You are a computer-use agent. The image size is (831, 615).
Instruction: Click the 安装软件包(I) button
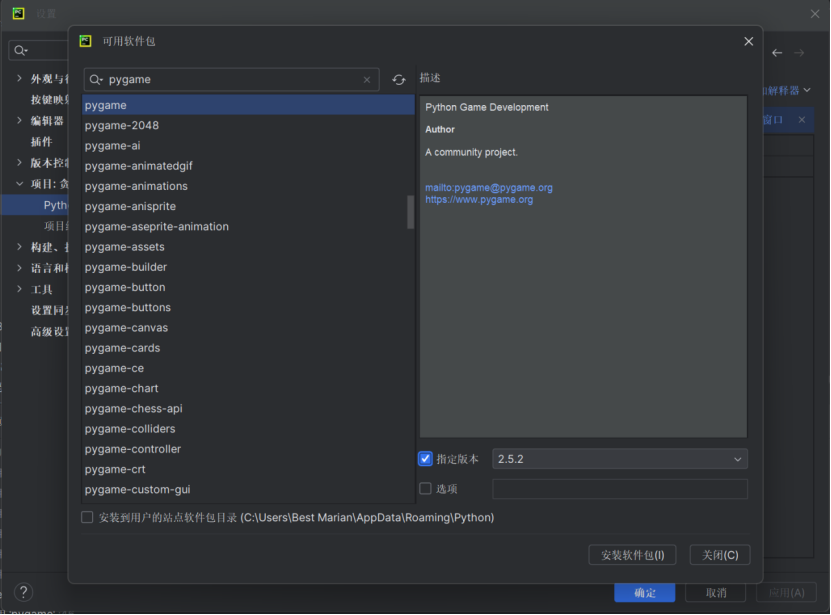[x=632, y=555]
